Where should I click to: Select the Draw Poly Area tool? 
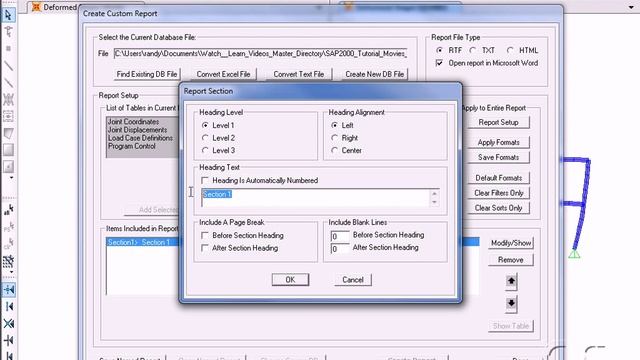coord(8,133)
